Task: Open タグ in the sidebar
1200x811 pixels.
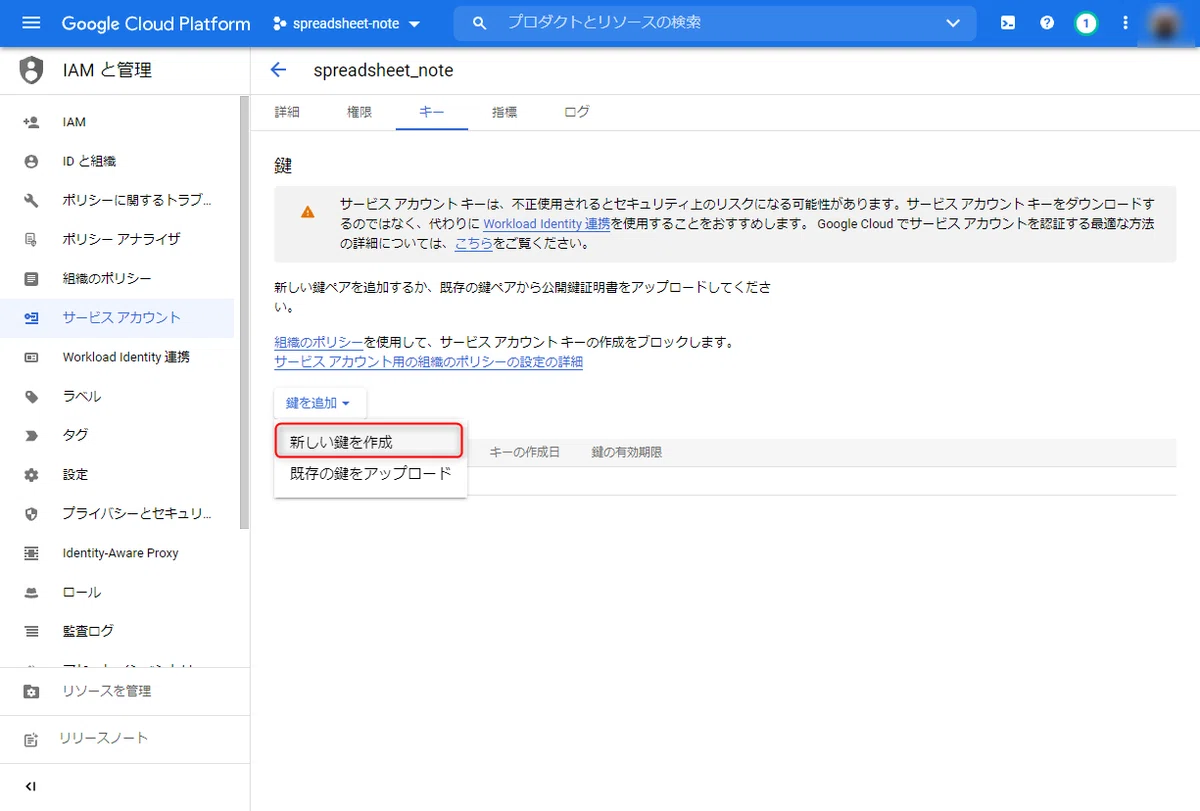Action: click(x=75, y=435)
